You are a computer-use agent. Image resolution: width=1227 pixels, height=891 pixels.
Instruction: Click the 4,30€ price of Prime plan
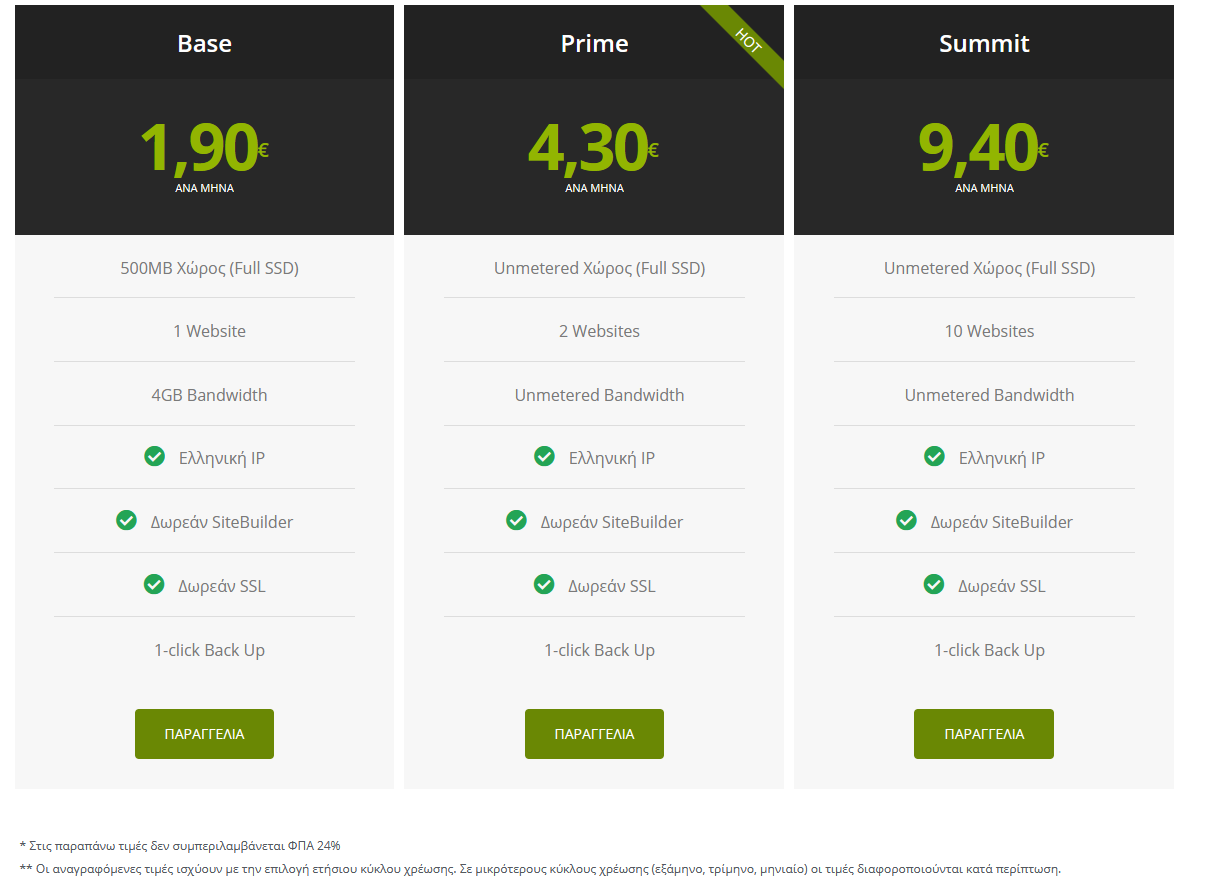pos(593,148)
